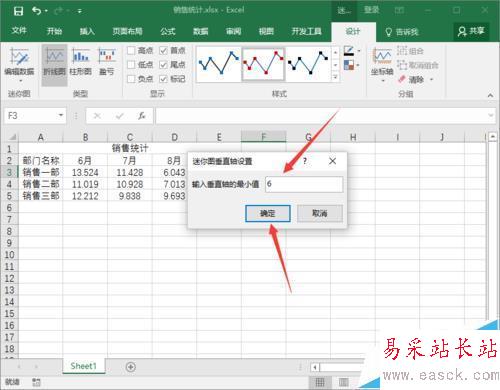Viewport: 500px width, 390px height.
Task: Choose the red-marker sparkline style thumbnail
Action: [263, 64]
